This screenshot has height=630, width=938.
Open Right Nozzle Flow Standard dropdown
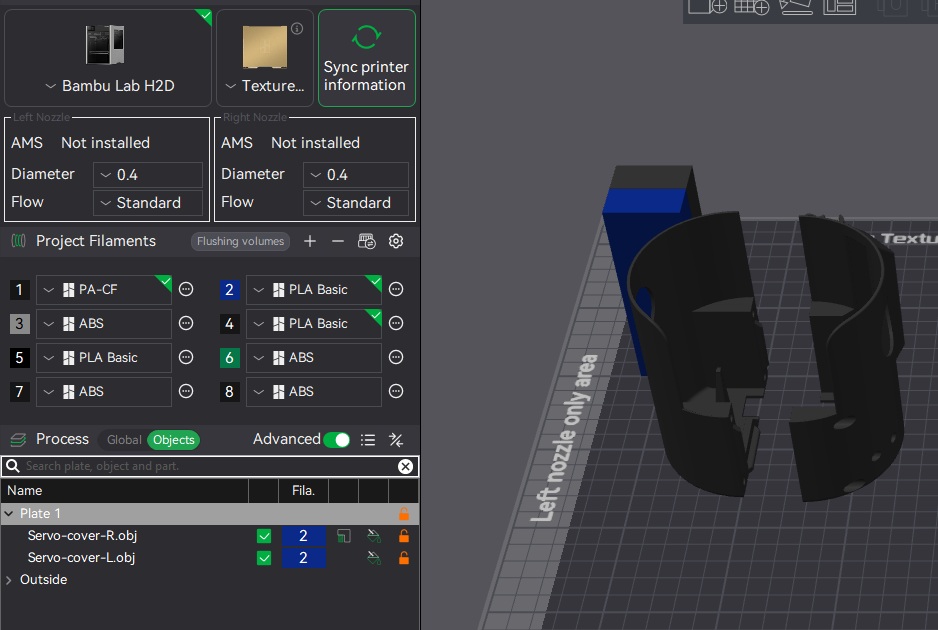[356, 203]
